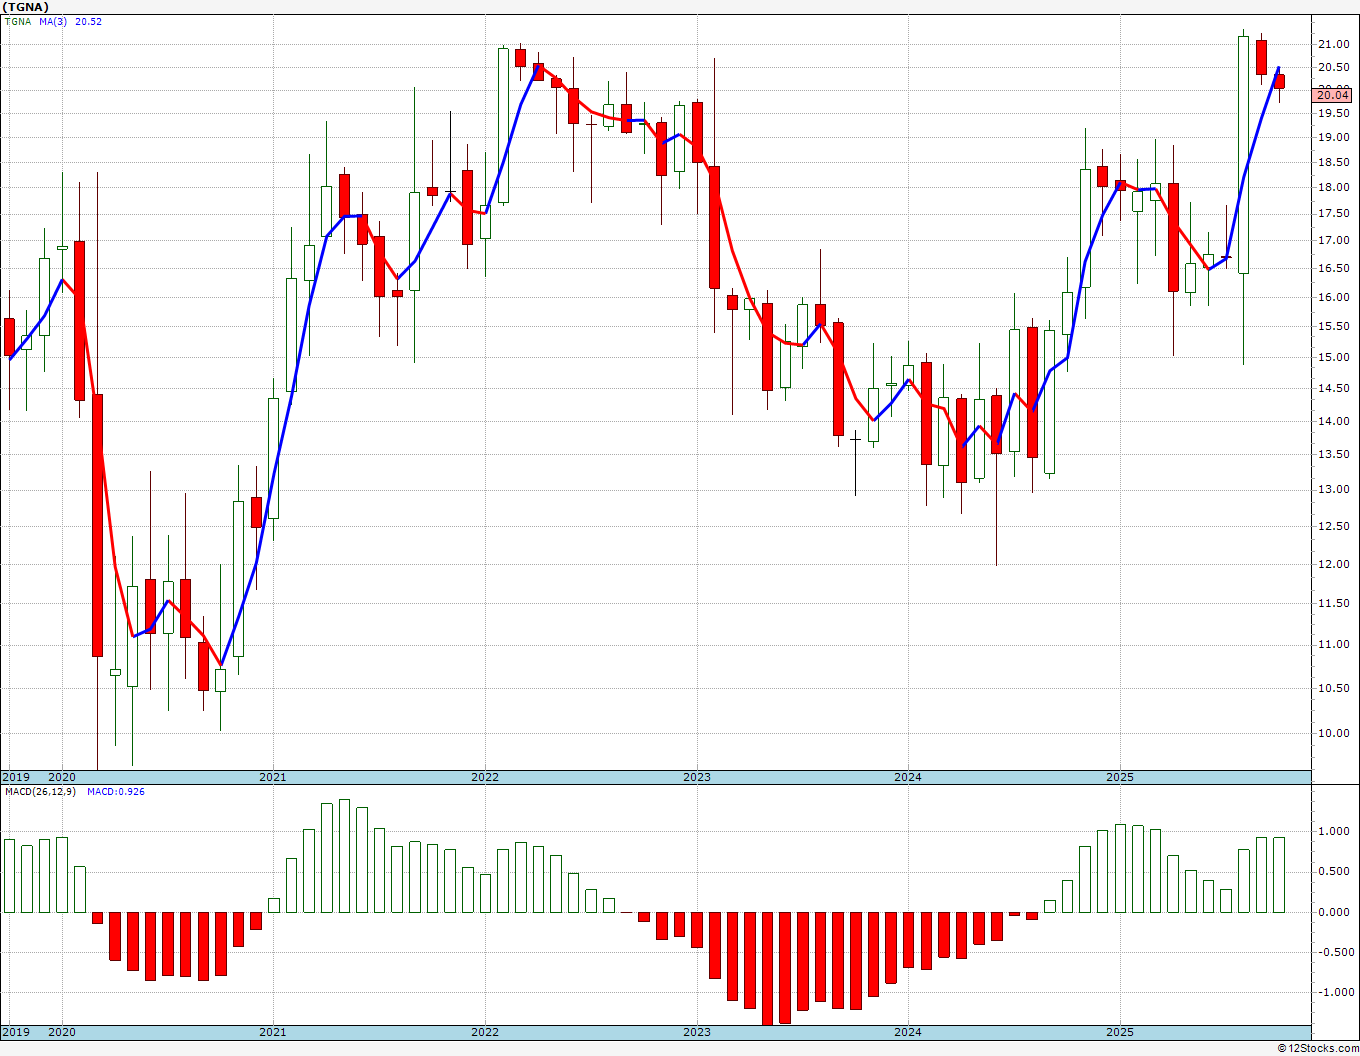Select the 0.500 MACD axis label
1360x1056 pixels.
tap(1335, 872)
